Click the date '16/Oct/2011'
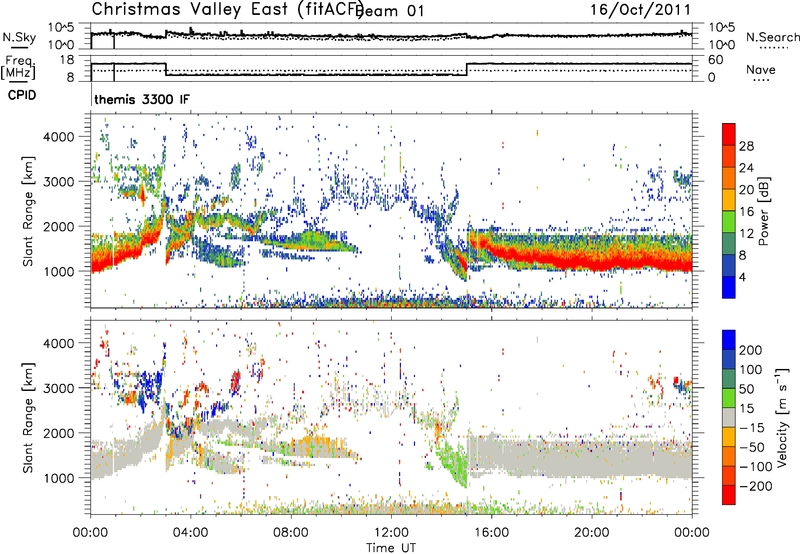 click(x=641, y=10)
